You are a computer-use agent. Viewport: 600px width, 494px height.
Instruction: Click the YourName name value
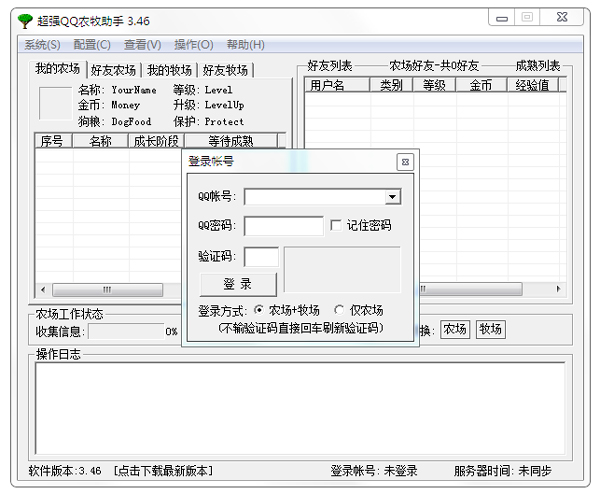(x=134, y=90)
